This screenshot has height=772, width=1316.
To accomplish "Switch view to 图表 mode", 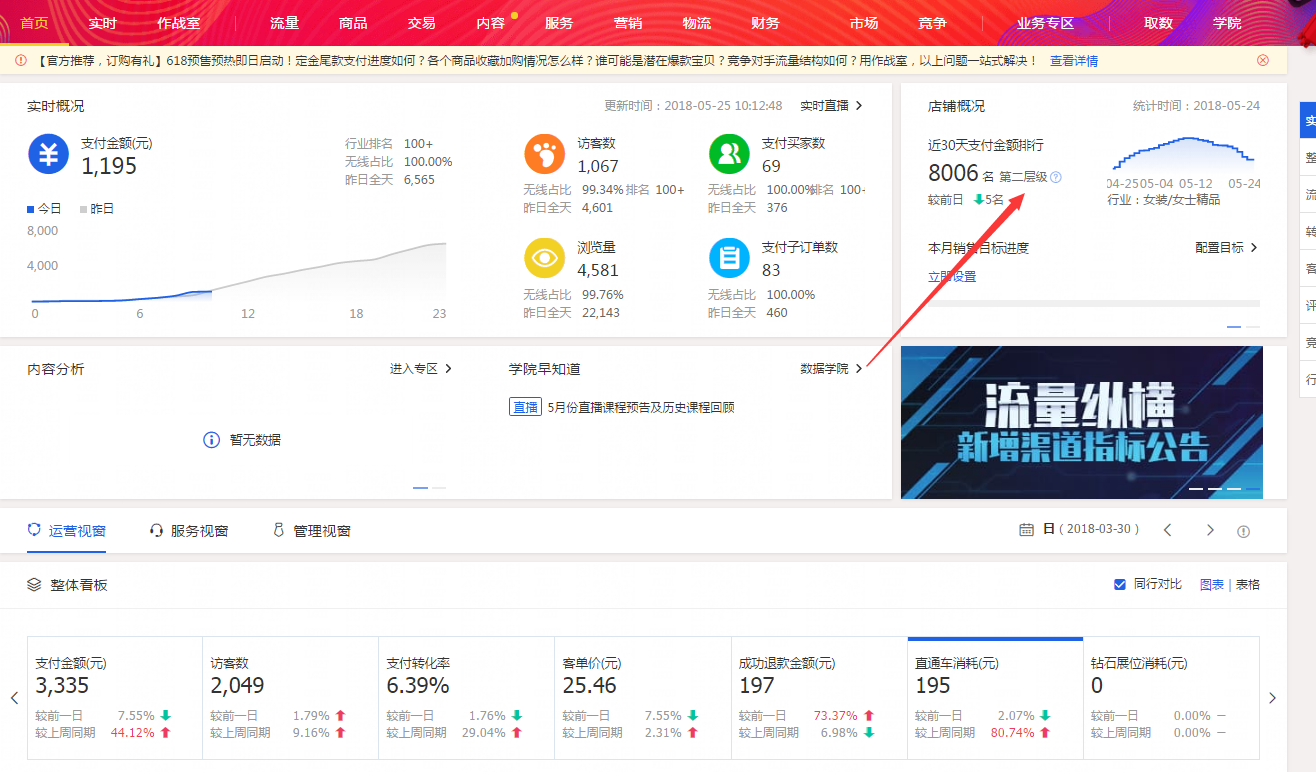I will 1211,584.
